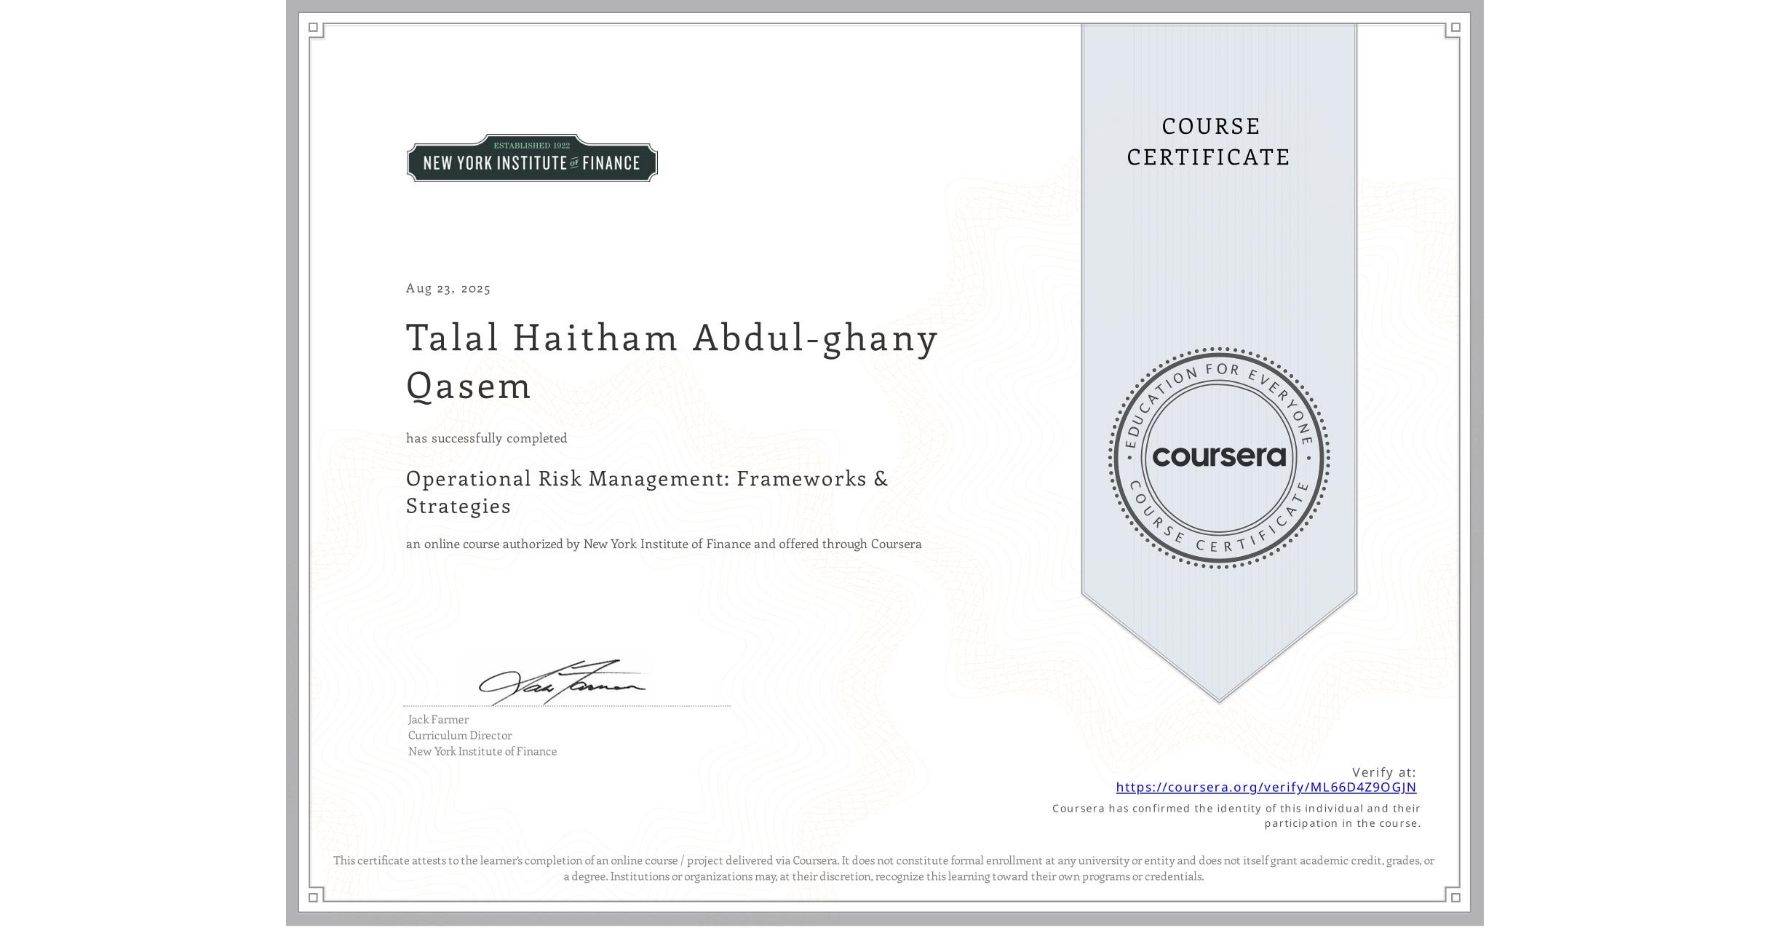Select the word 'Strategies' in course title
Screen dimensions: 1772x928
(x=458, y=506)
